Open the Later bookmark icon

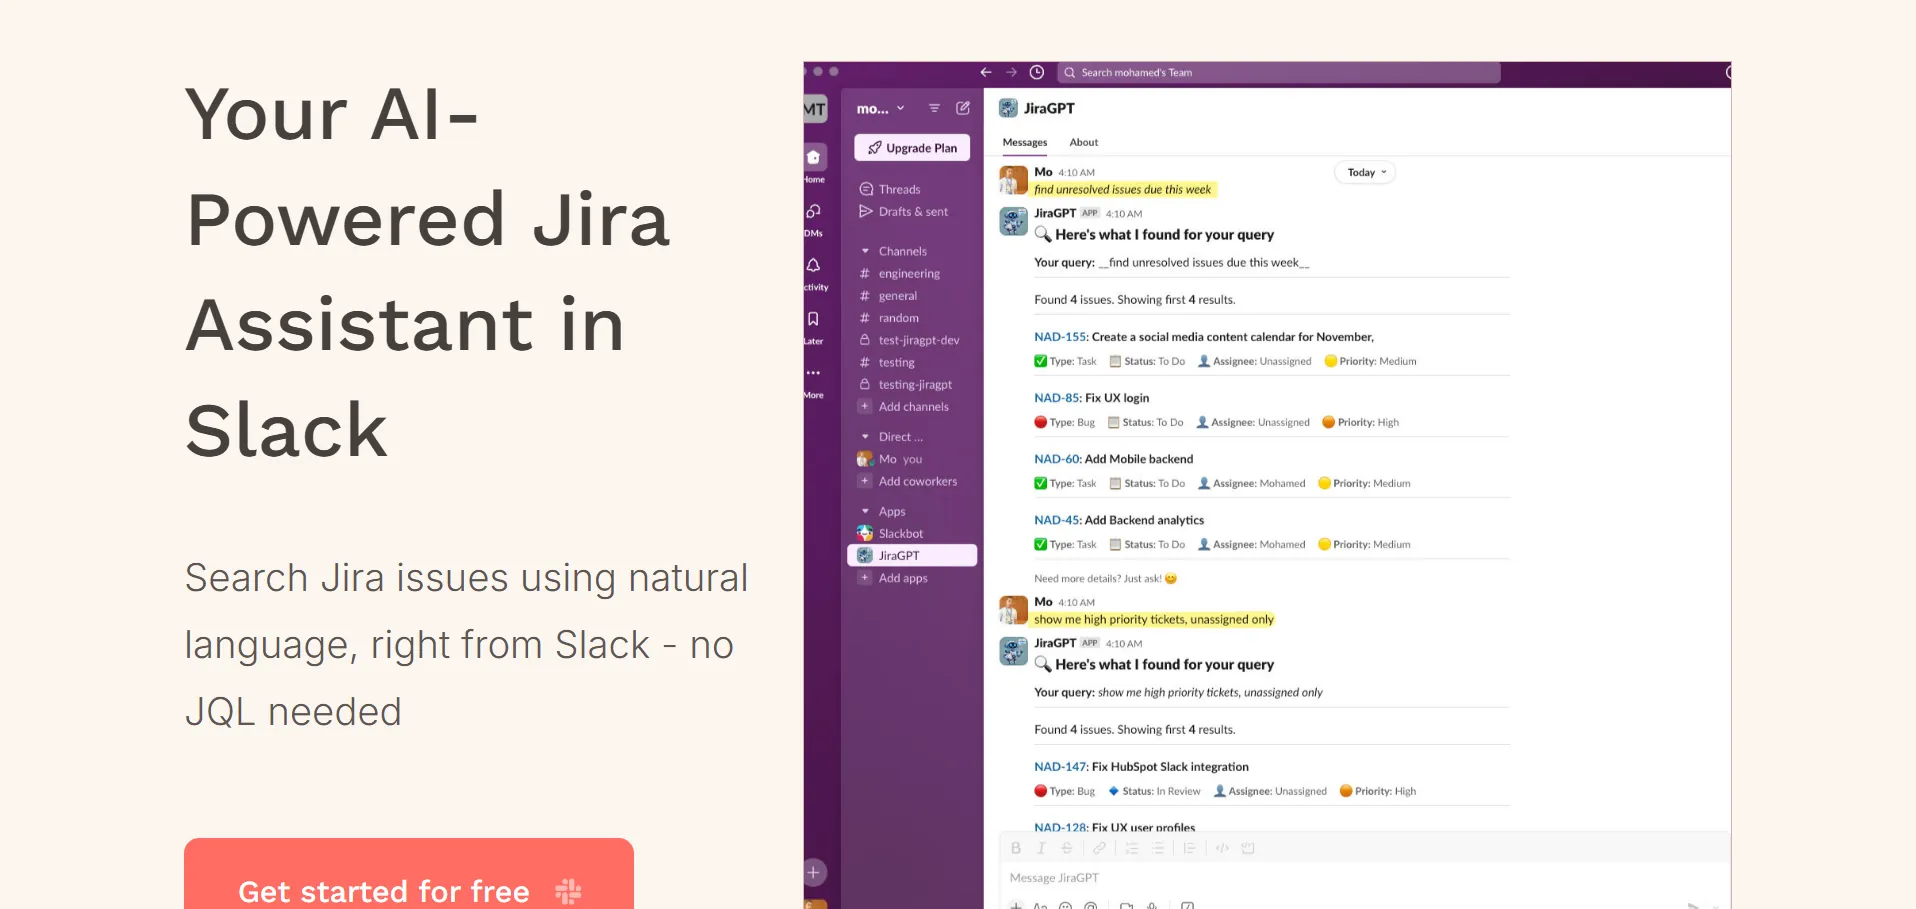click(814, 320)
